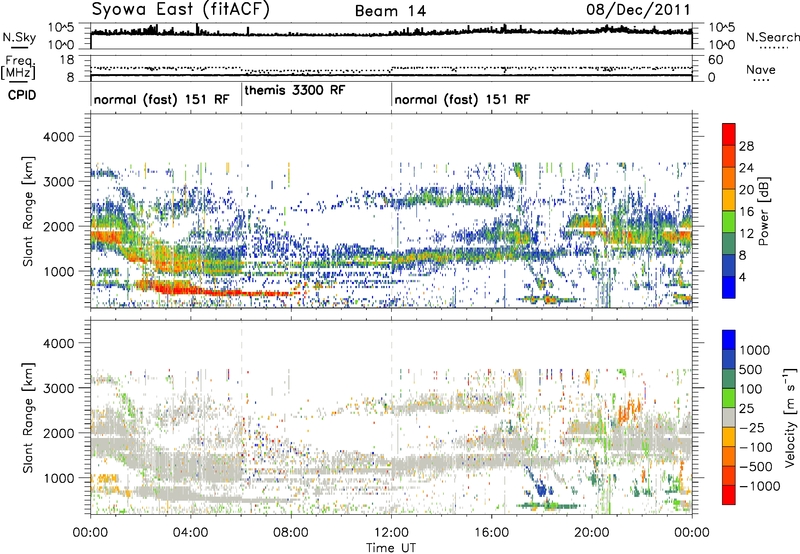This screenshot has height=554, width=800.
Task: Click the velocity colorbar value '1000'
Action: (x=755, y=350)
